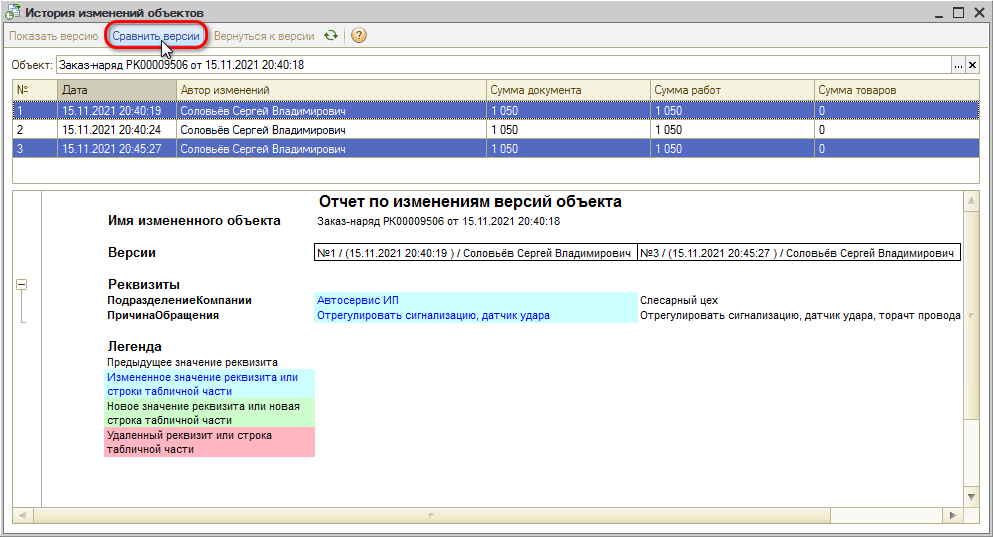Image resolution: width=993 pixels, height=537 pixels.
Task: Click the green refresh arrows icon
Action: [x=331, y=36]
